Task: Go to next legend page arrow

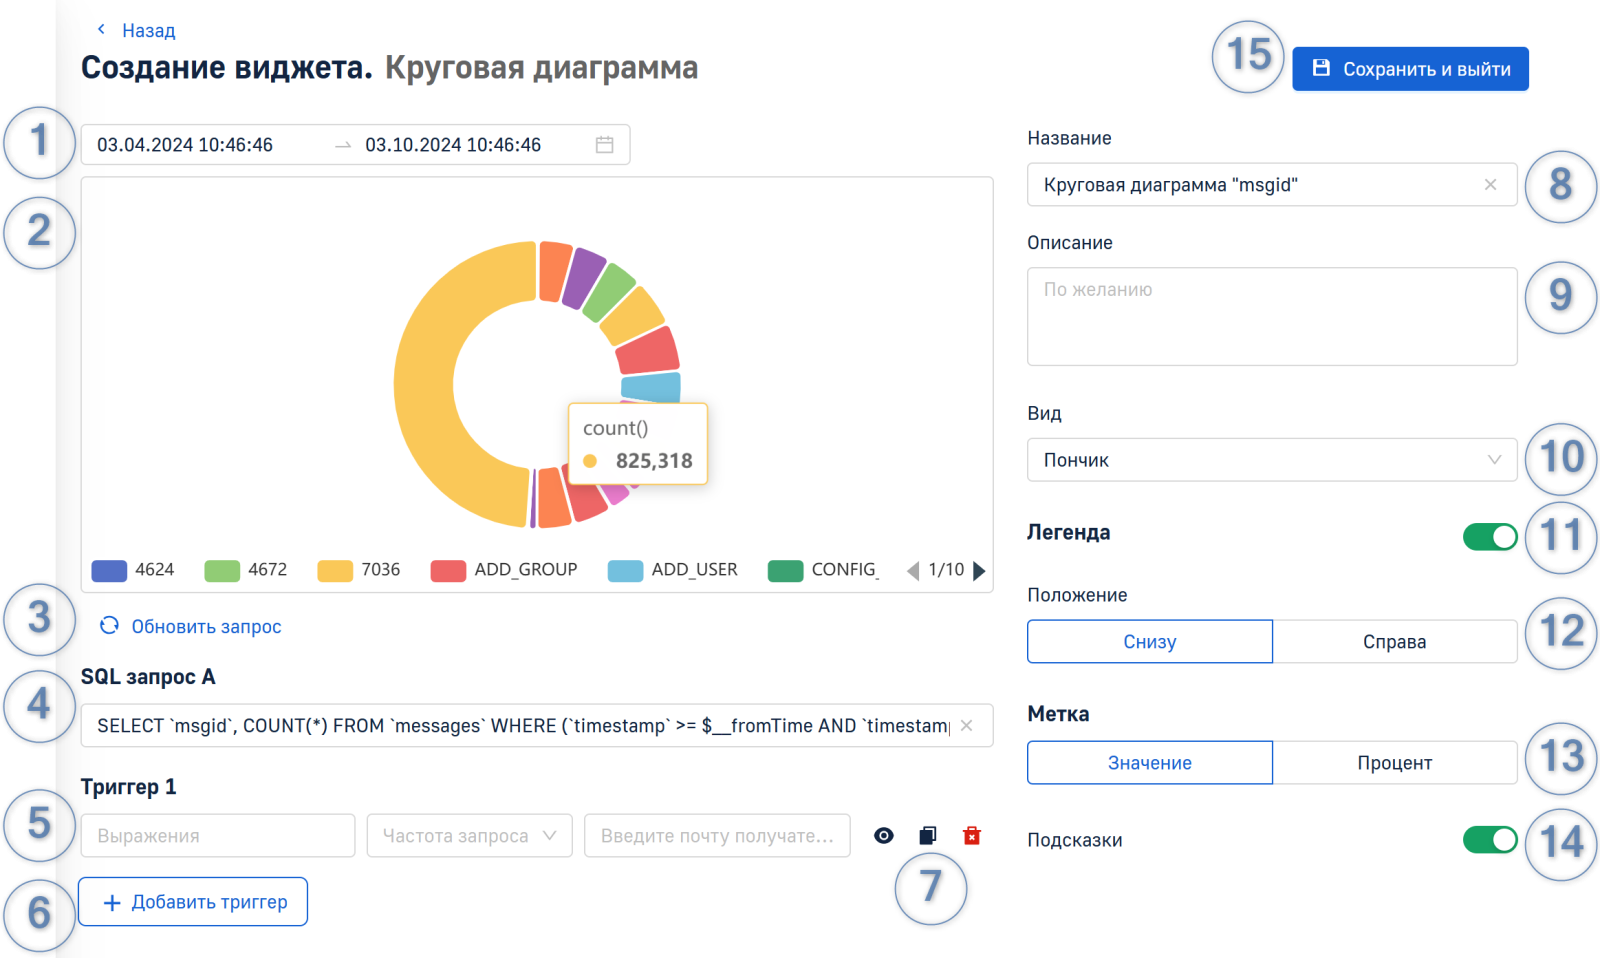Action: pyautogui.click(x=979, y=571)
